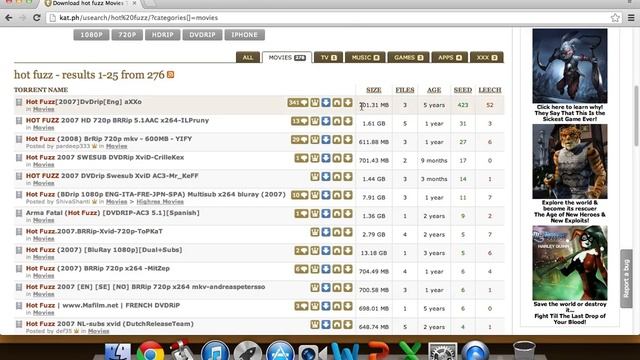Filter results by DVDRIP button

pos(202,35)
